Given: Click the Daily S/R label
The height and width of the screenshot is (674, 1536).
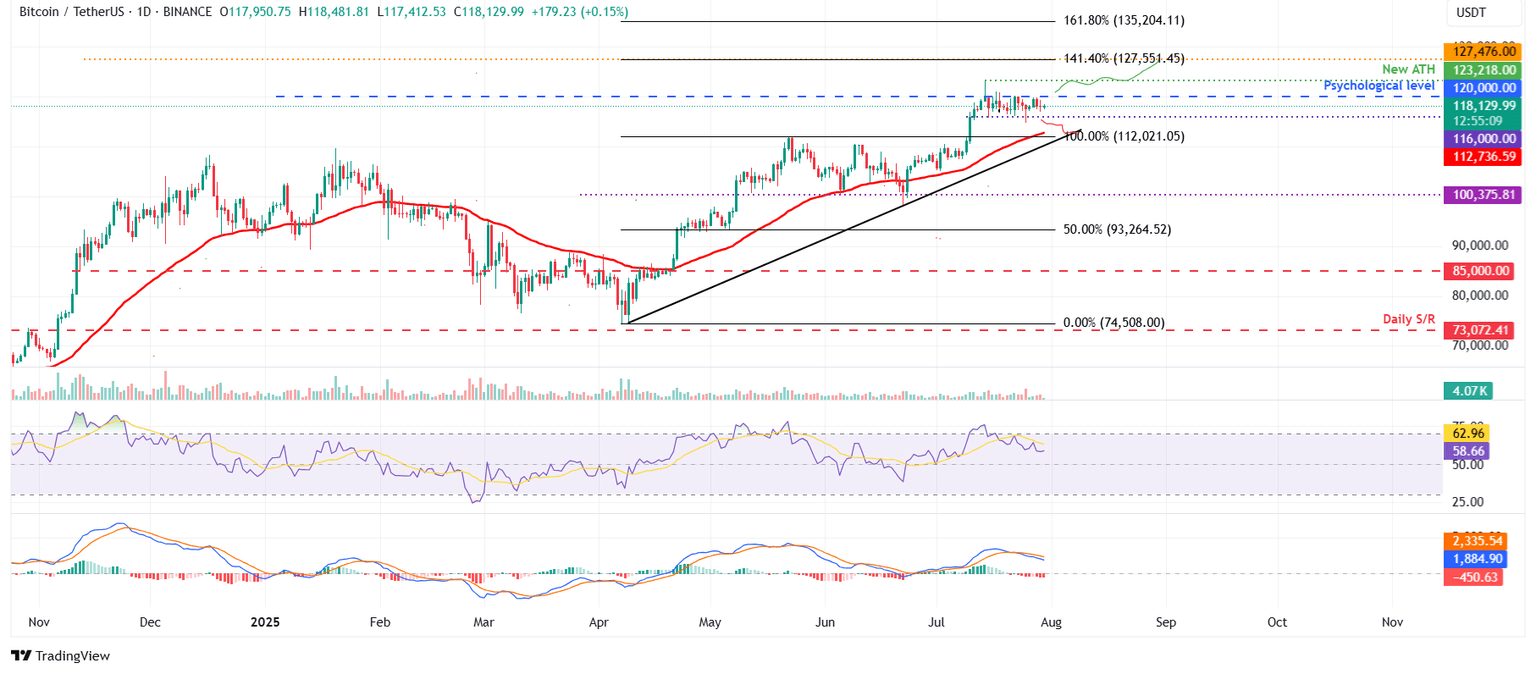Looking at the screenshot, I should tap(1408, 319).
